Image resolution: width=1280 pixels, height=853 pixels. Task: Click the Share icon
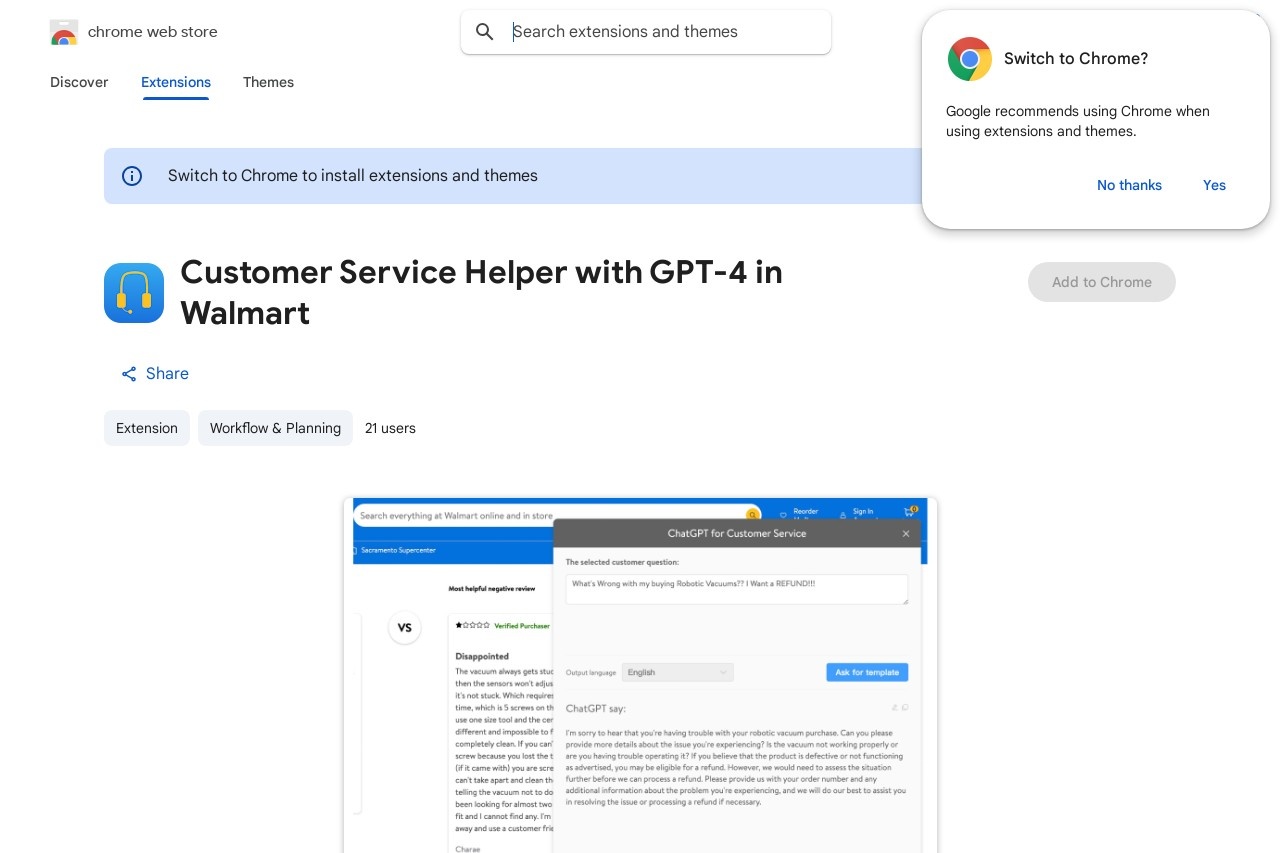pos(129,374)
